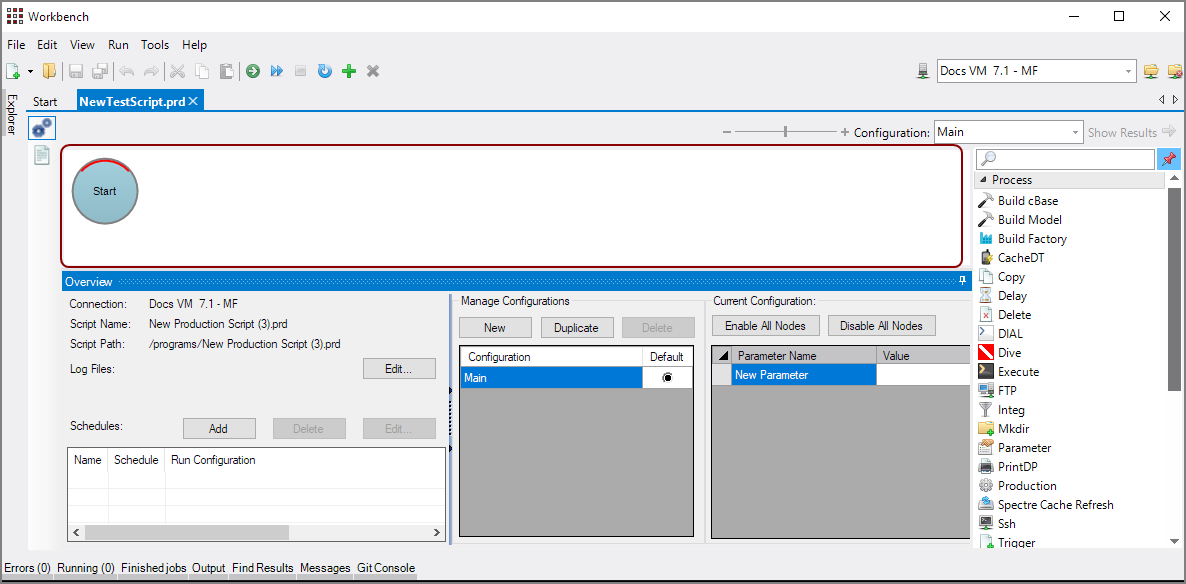
Task: Click the Enable All Nodes button
Action: tap(766, 326)
